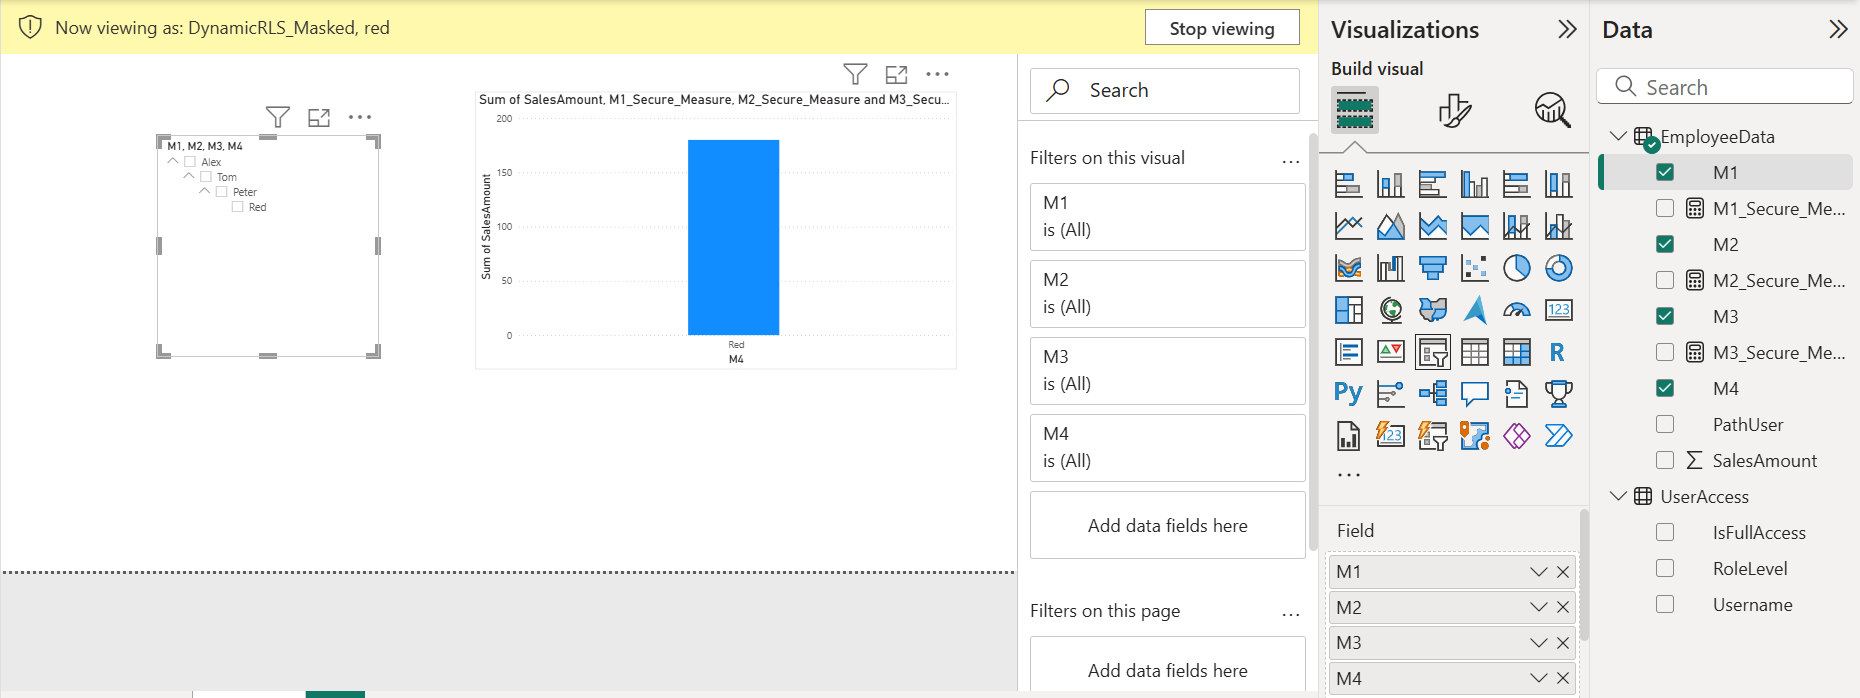
Task: Open the three-dot menu under the visuals
Action: (x=1349, y=475)
